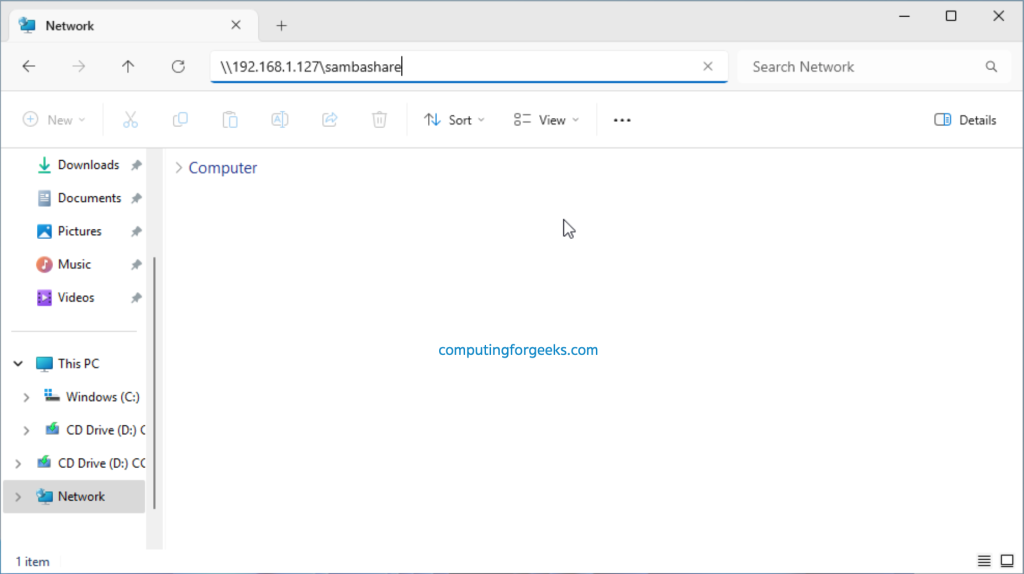Screen dimensions: 1024x574
Task: Open the Sort dropdown
Action: point(455,120)
